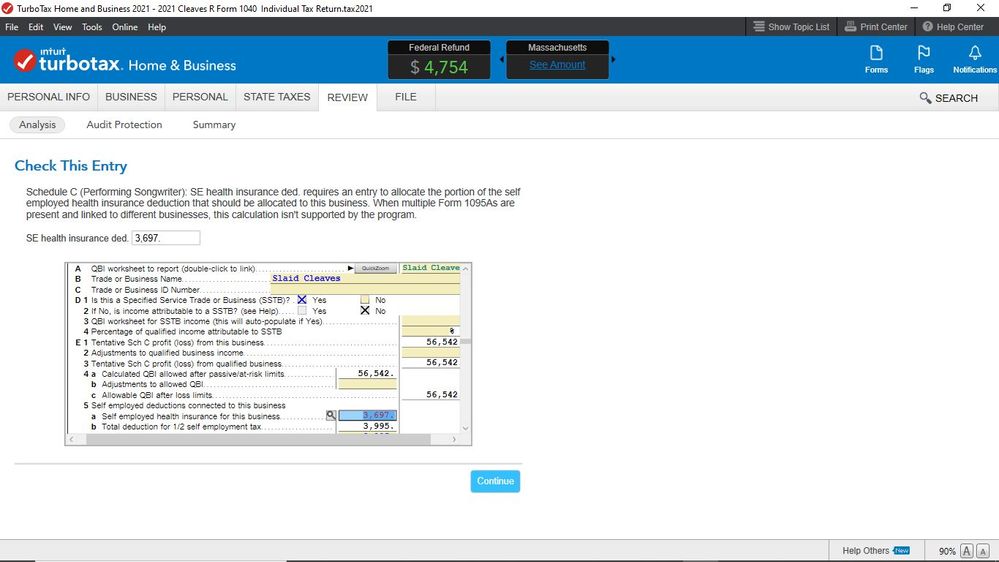Show Topic List

pos(791,27)
